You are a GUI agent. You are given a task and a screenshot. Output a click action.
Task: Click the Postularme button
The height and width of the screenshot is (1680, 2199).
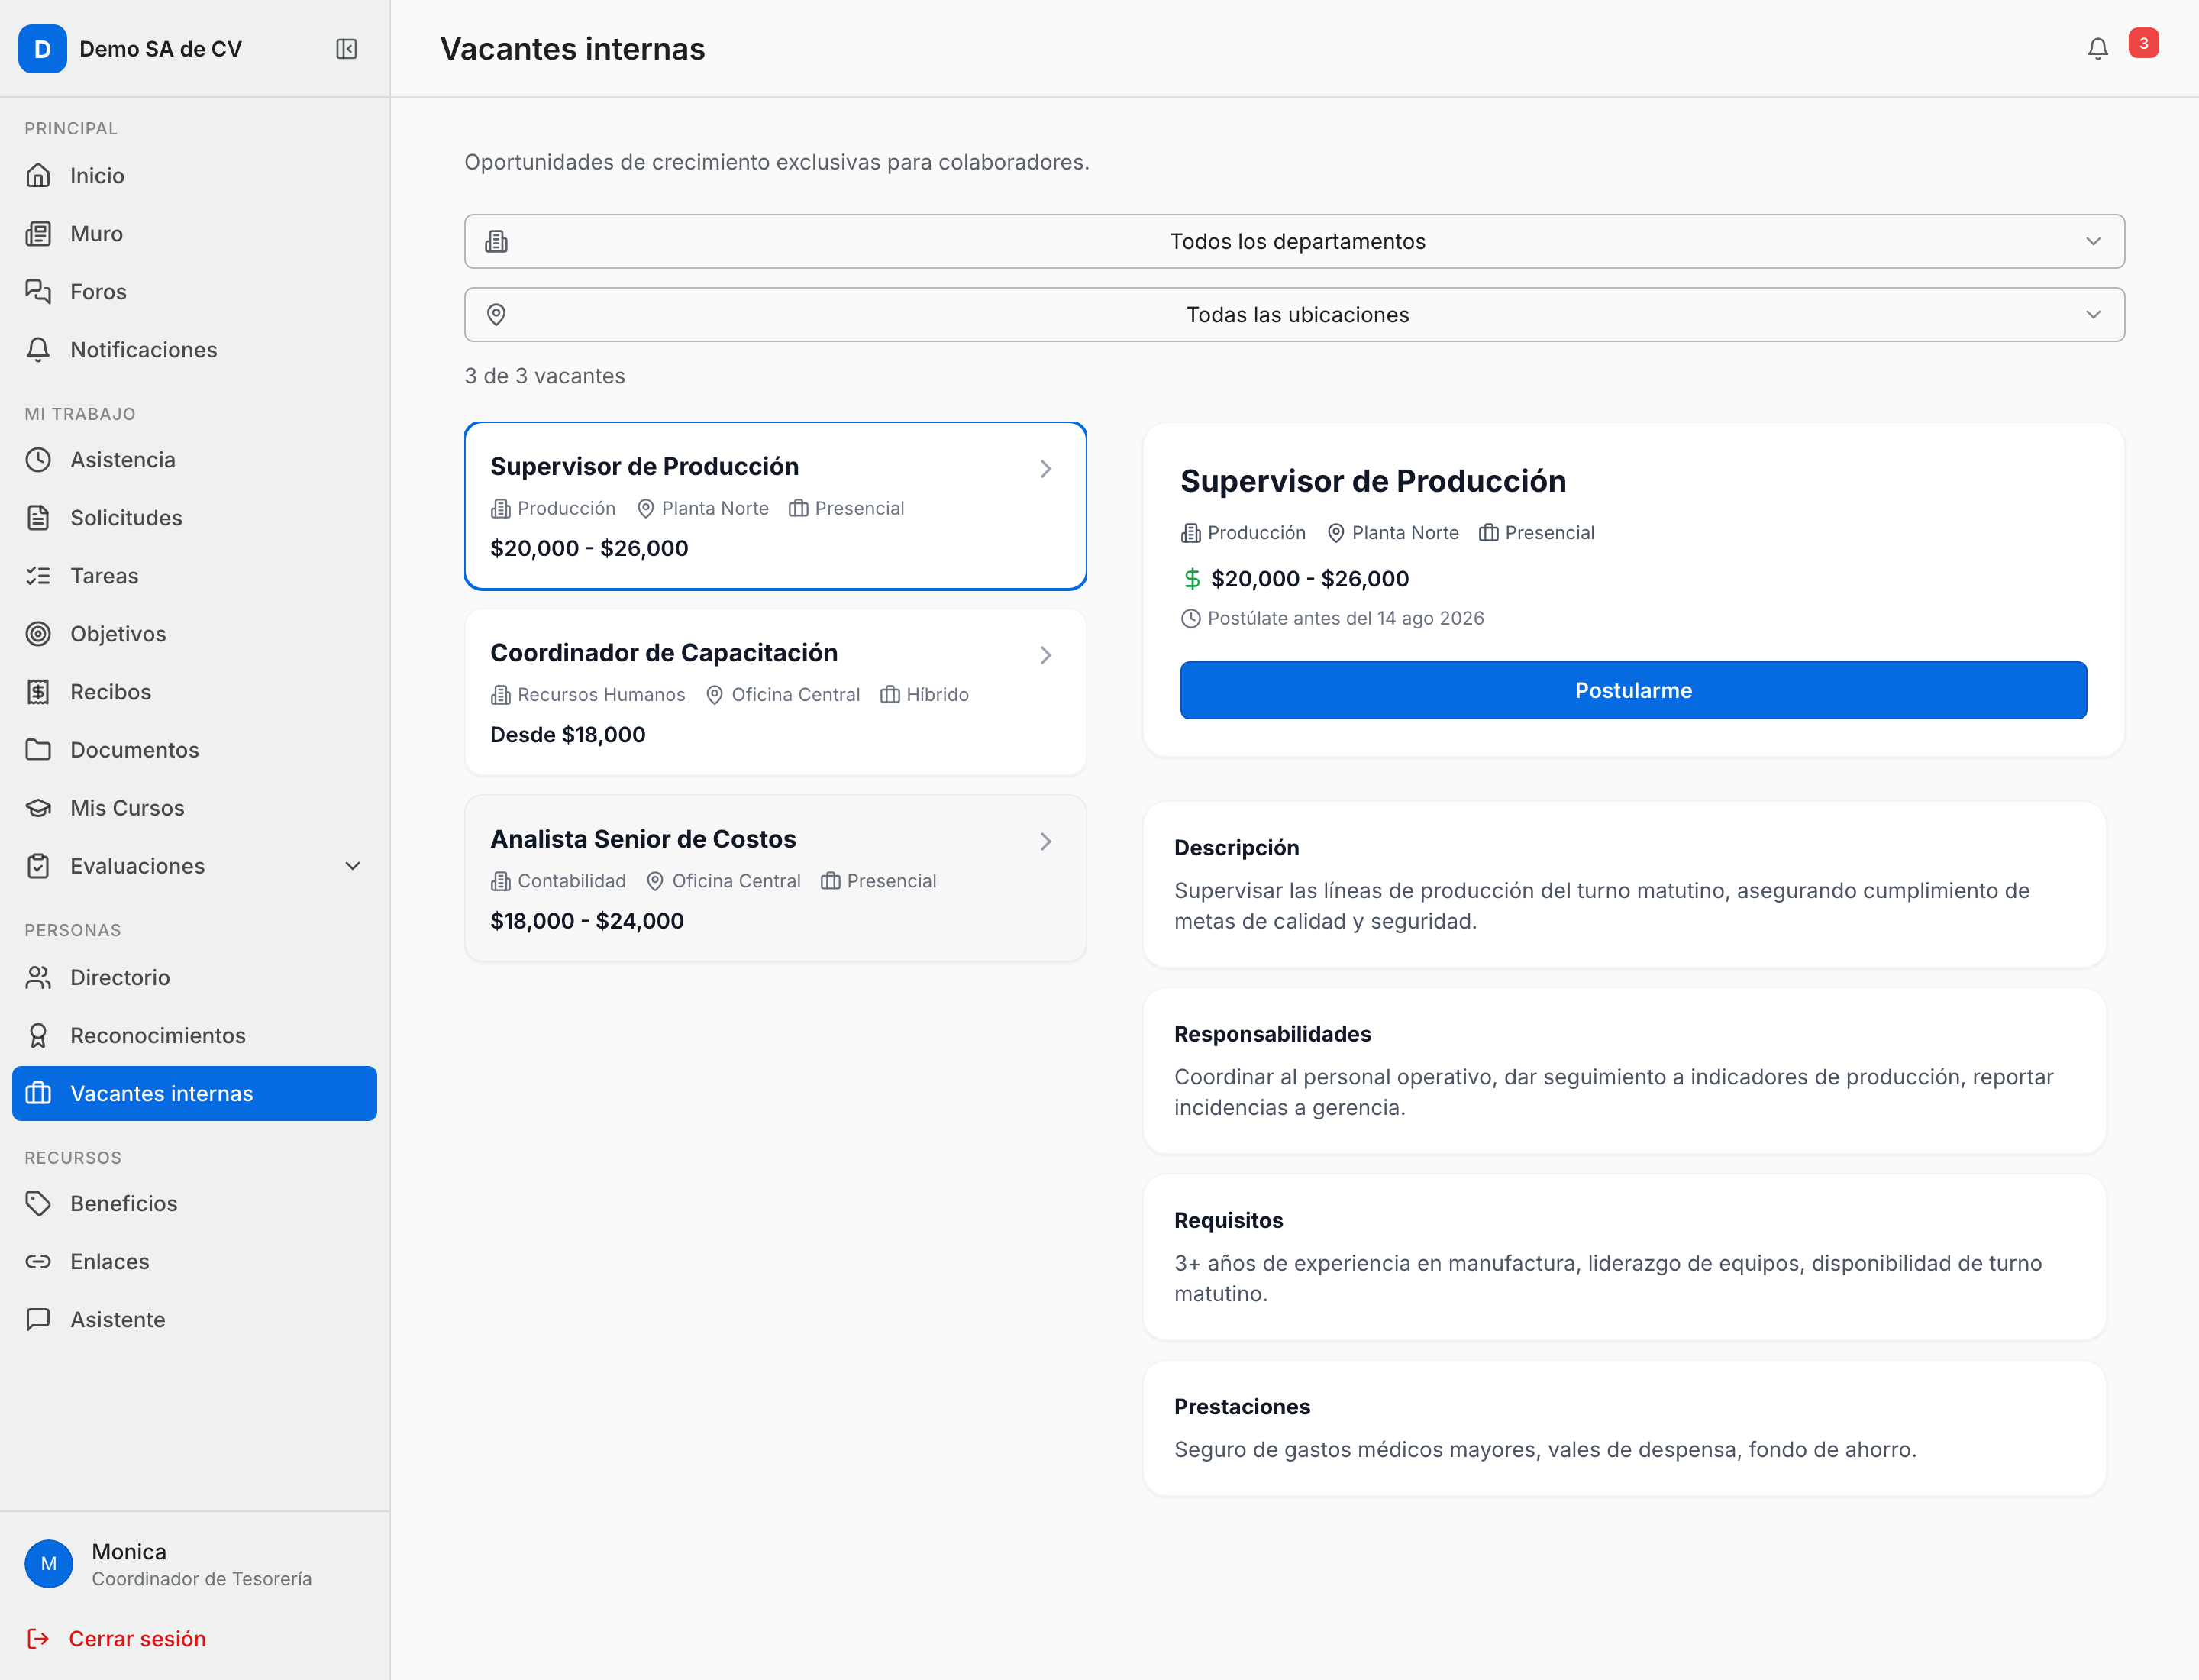click(1633, 690)
